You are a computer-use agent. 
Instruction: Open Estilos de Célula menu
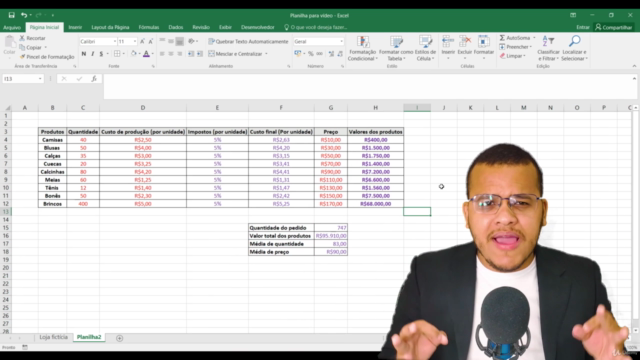(425, 48)
